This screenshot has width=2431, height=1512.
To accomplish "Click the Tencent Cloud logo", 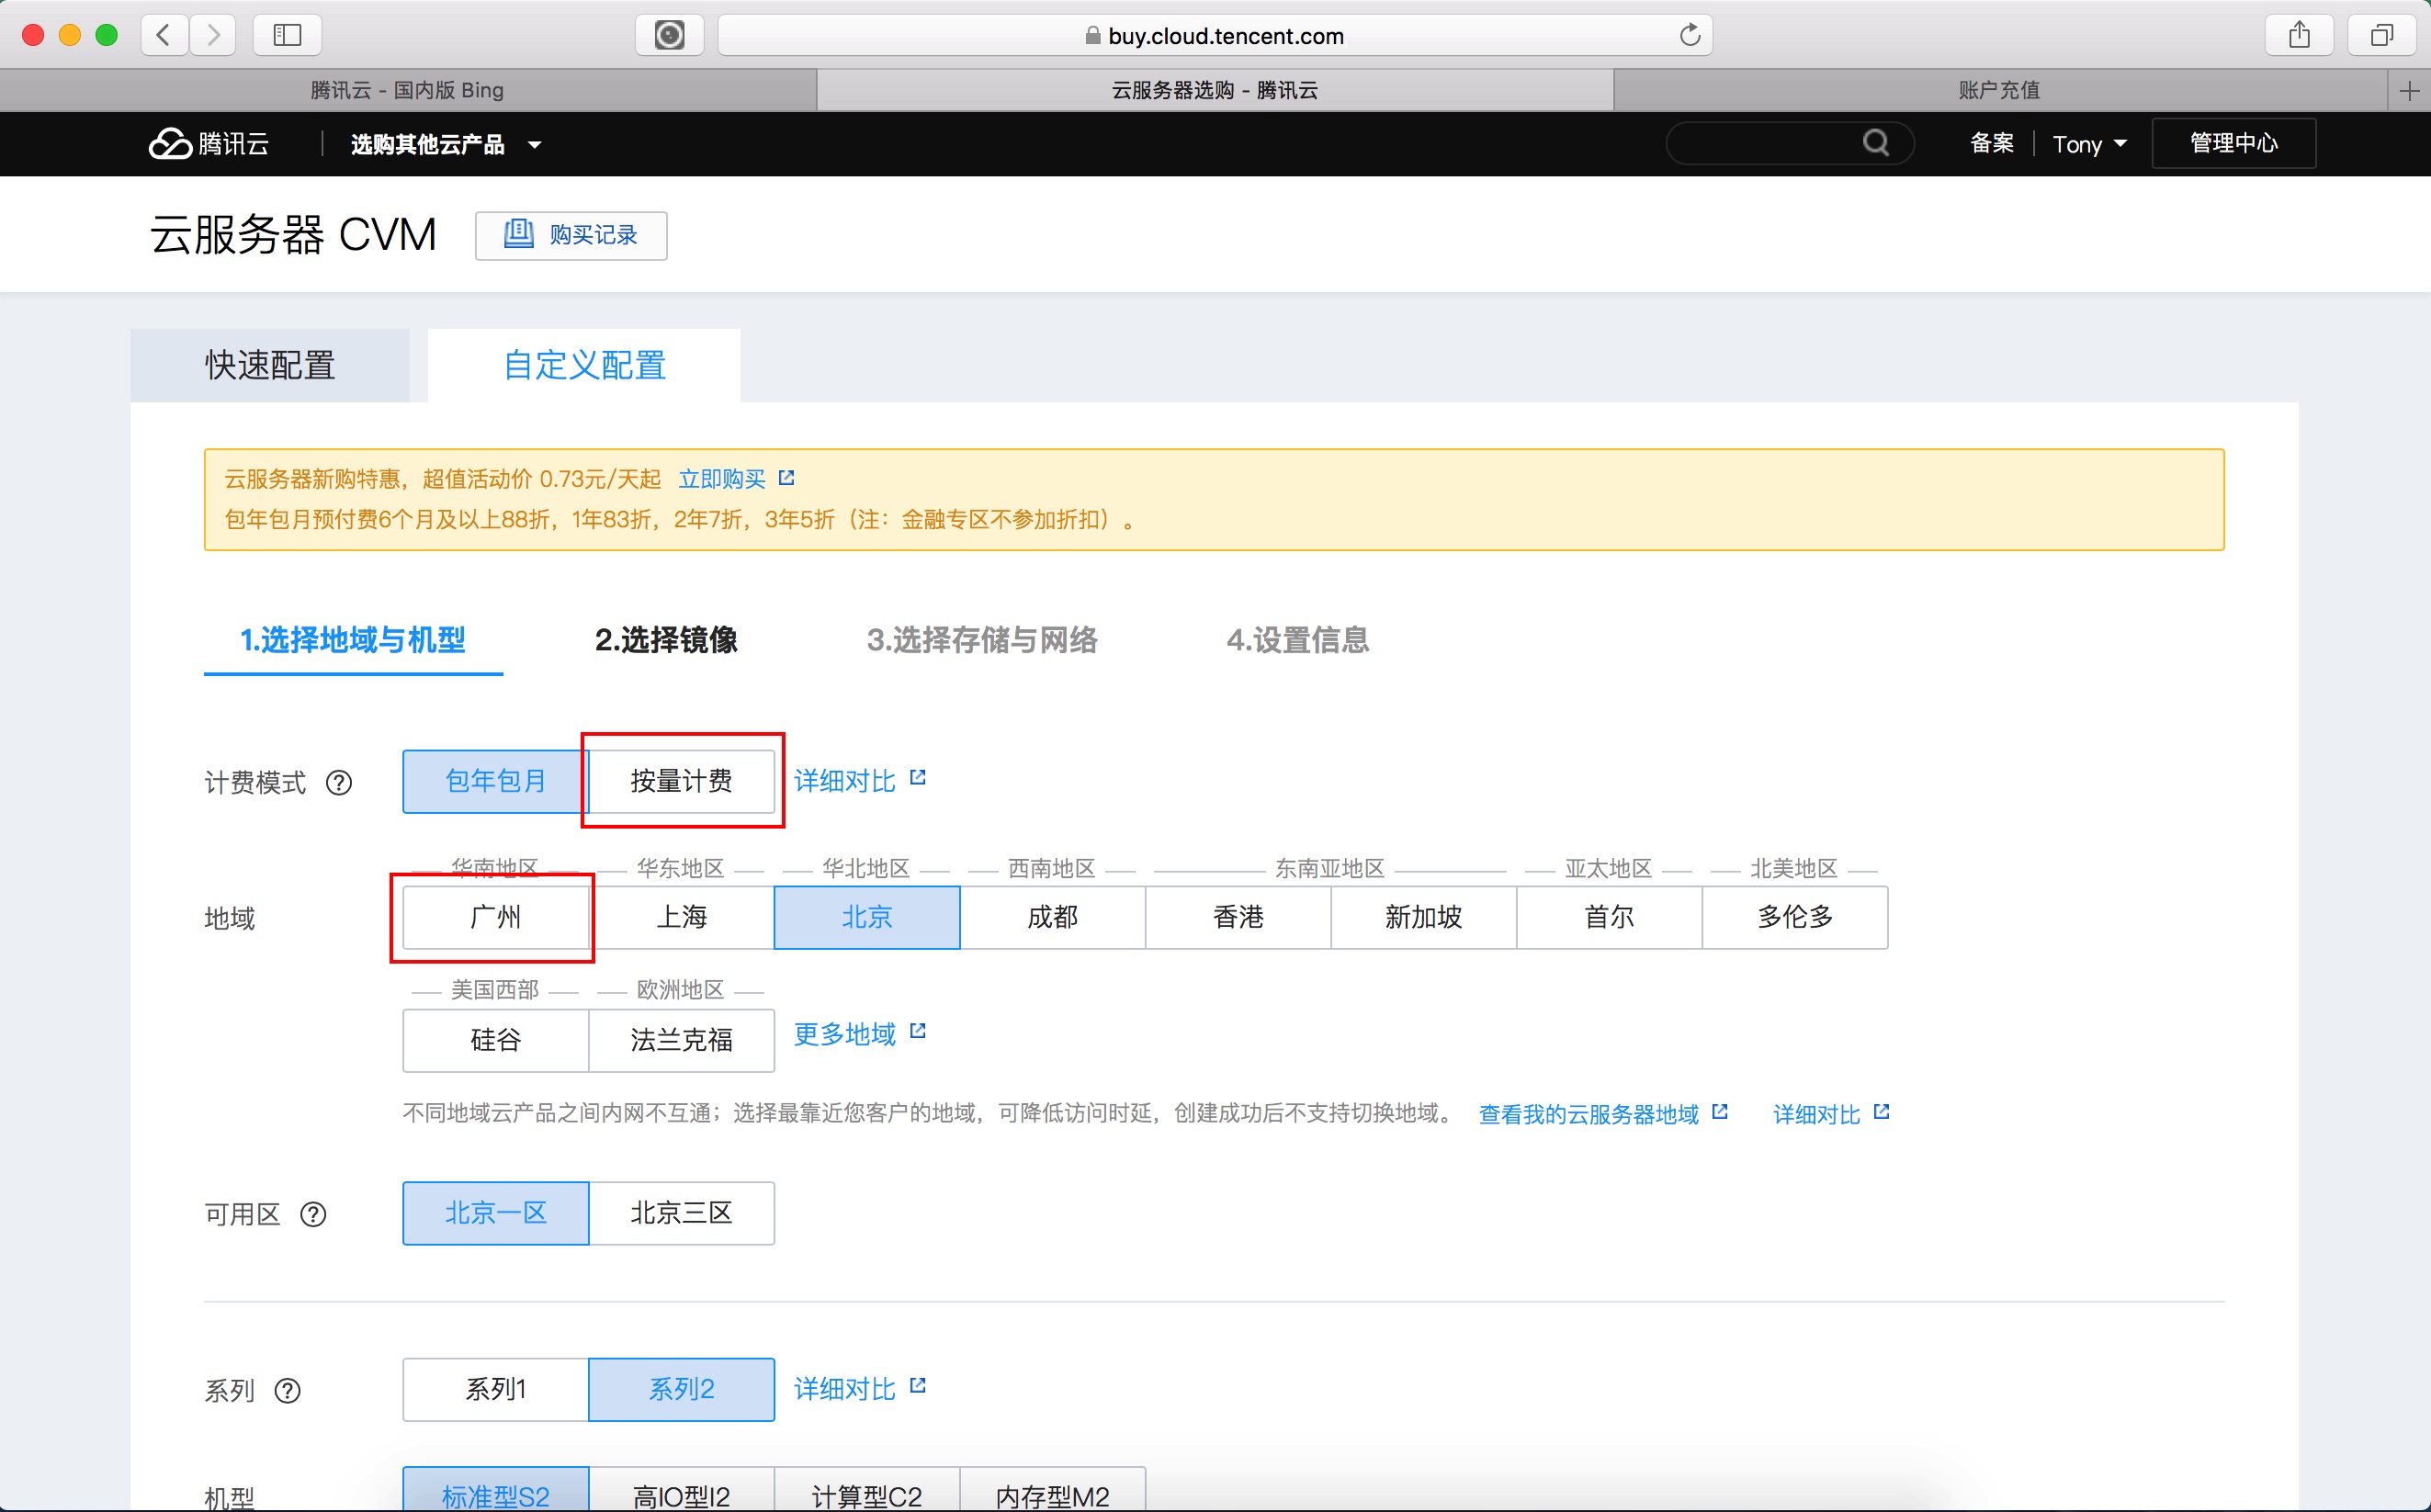I will (x=208, y=144).
